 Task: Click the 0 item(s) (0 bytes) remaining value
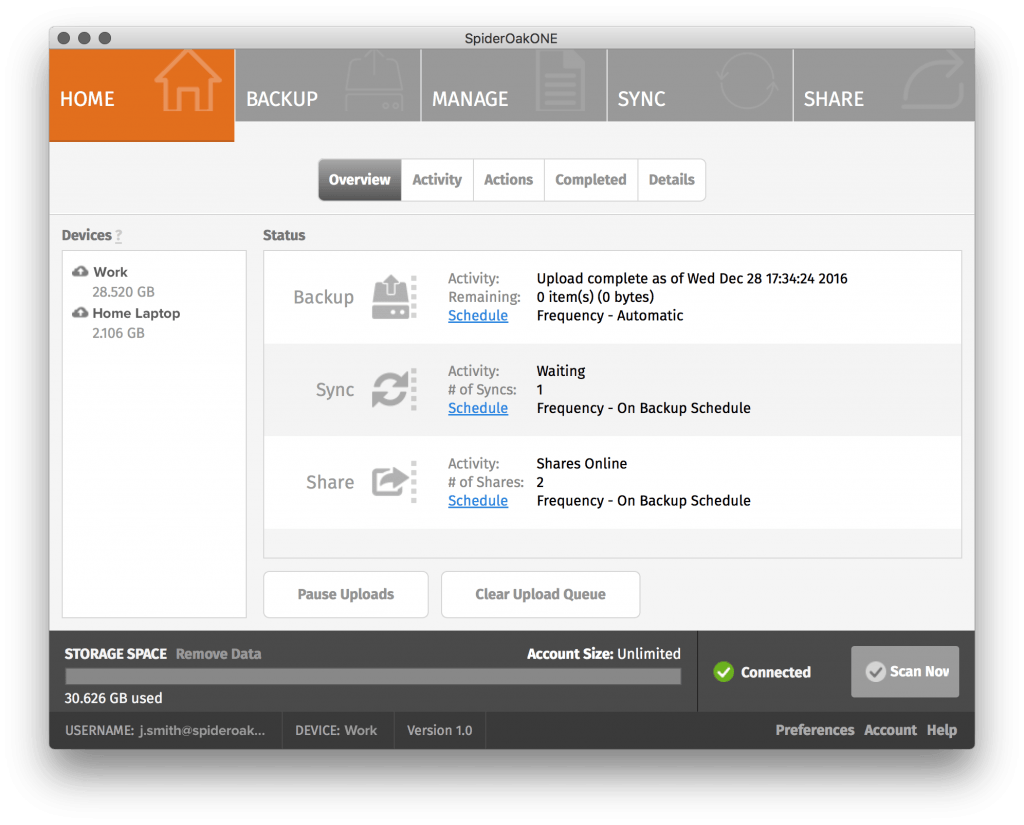[595, 297]
